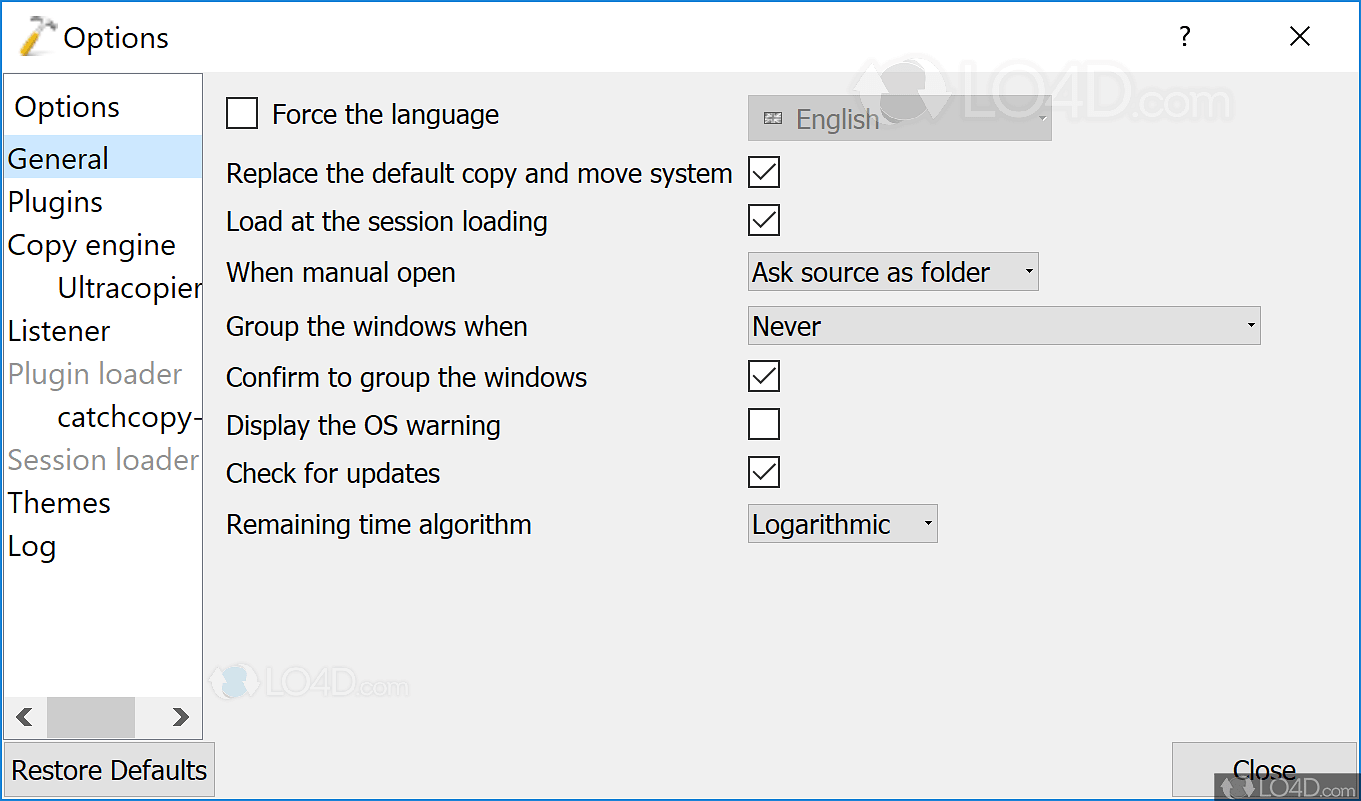1361x801 pixels.
Task: Select the Log options entry
Action: 32,546
